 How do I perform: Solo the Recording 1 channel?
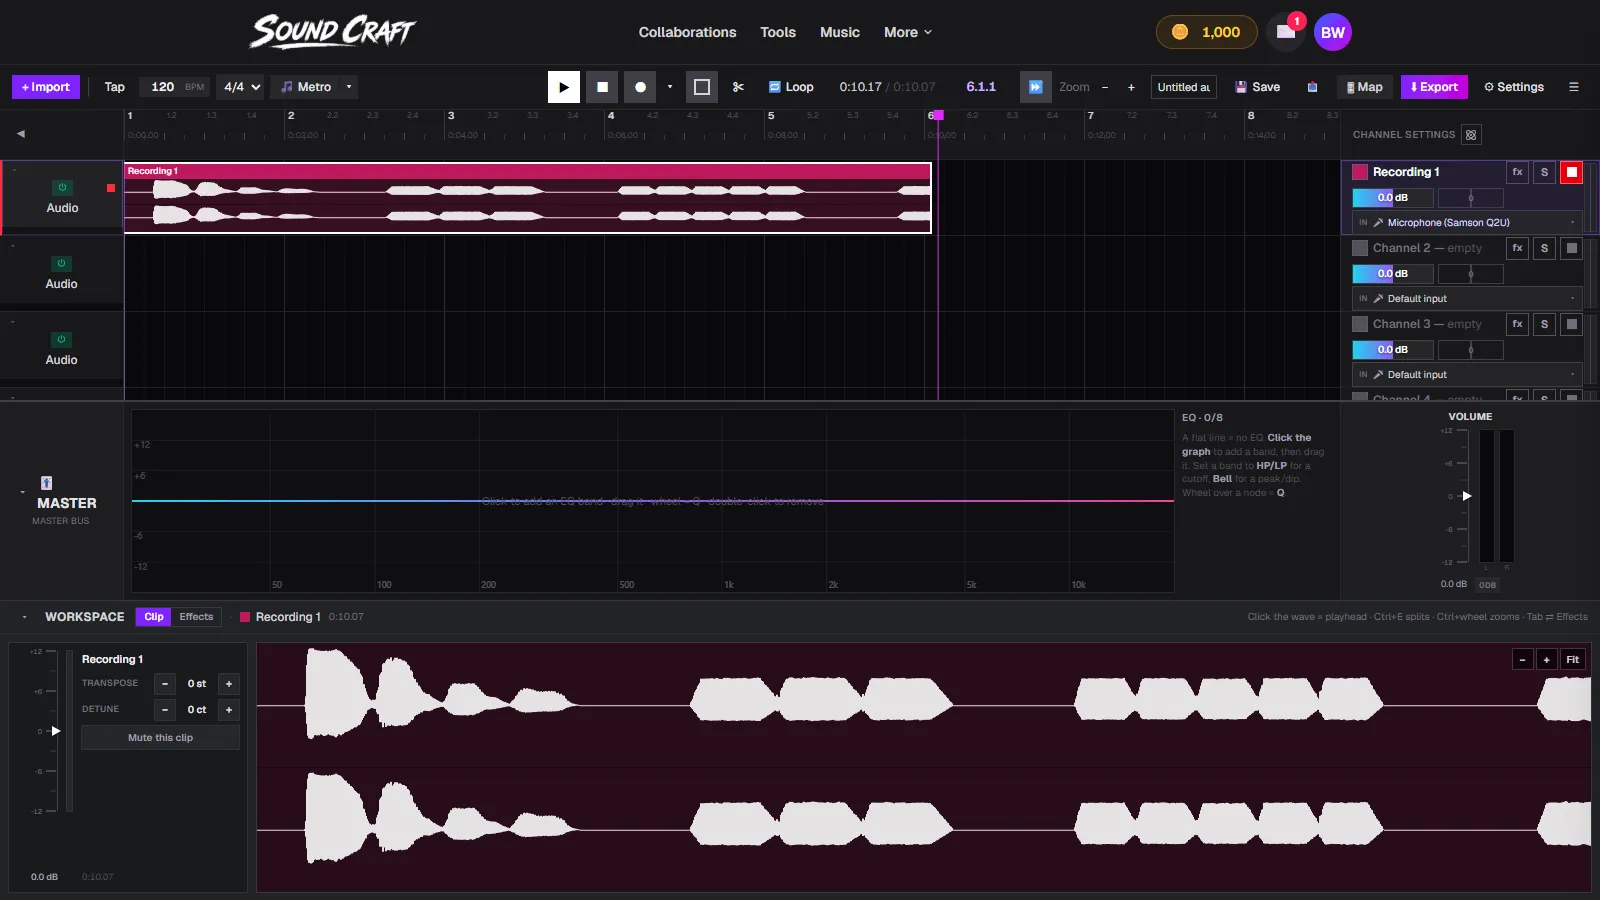tap(1544, 172)
